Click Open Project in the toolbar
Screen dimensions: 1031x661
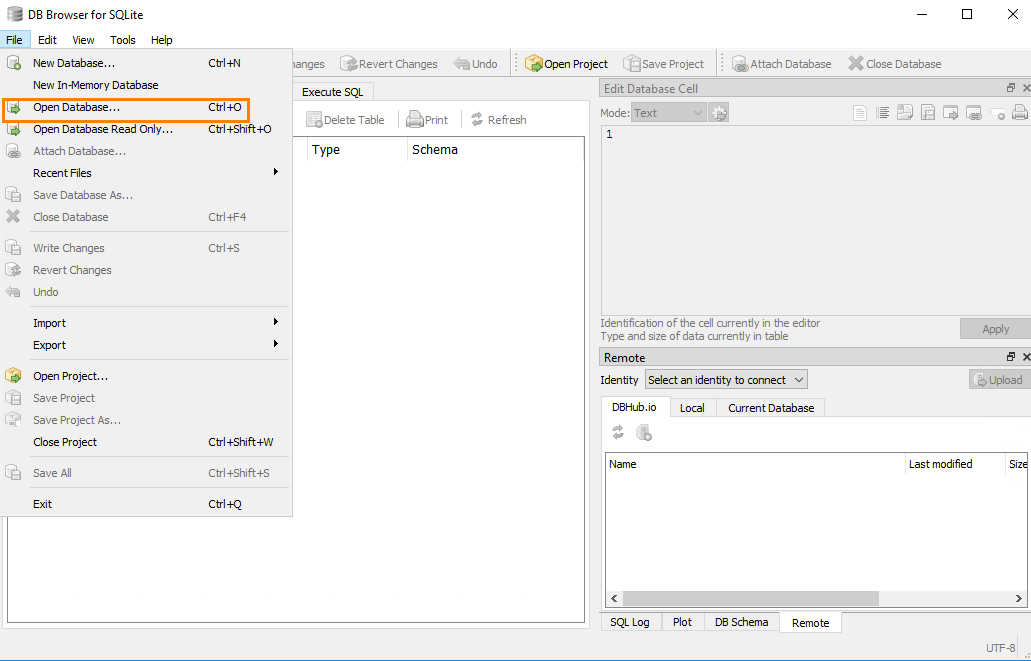(567, 64)
